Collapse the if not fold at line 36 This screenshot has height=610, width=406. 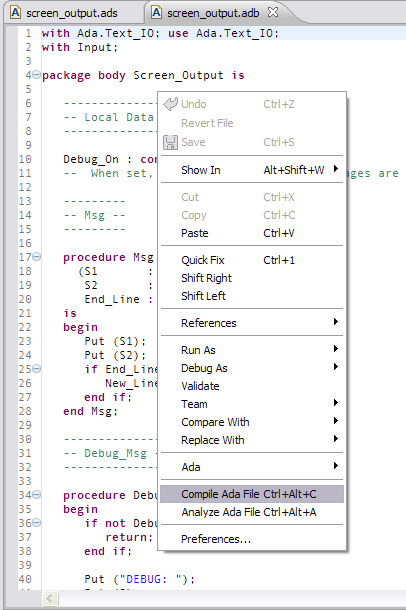click(36, 522)
